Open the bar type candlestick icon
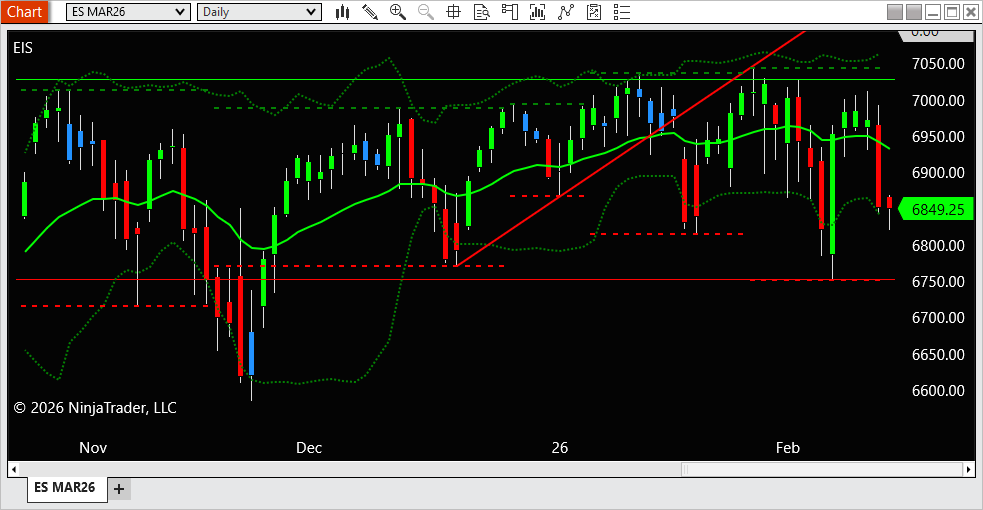The width and height of the screenshot is (983, 510). coord(342,12)
